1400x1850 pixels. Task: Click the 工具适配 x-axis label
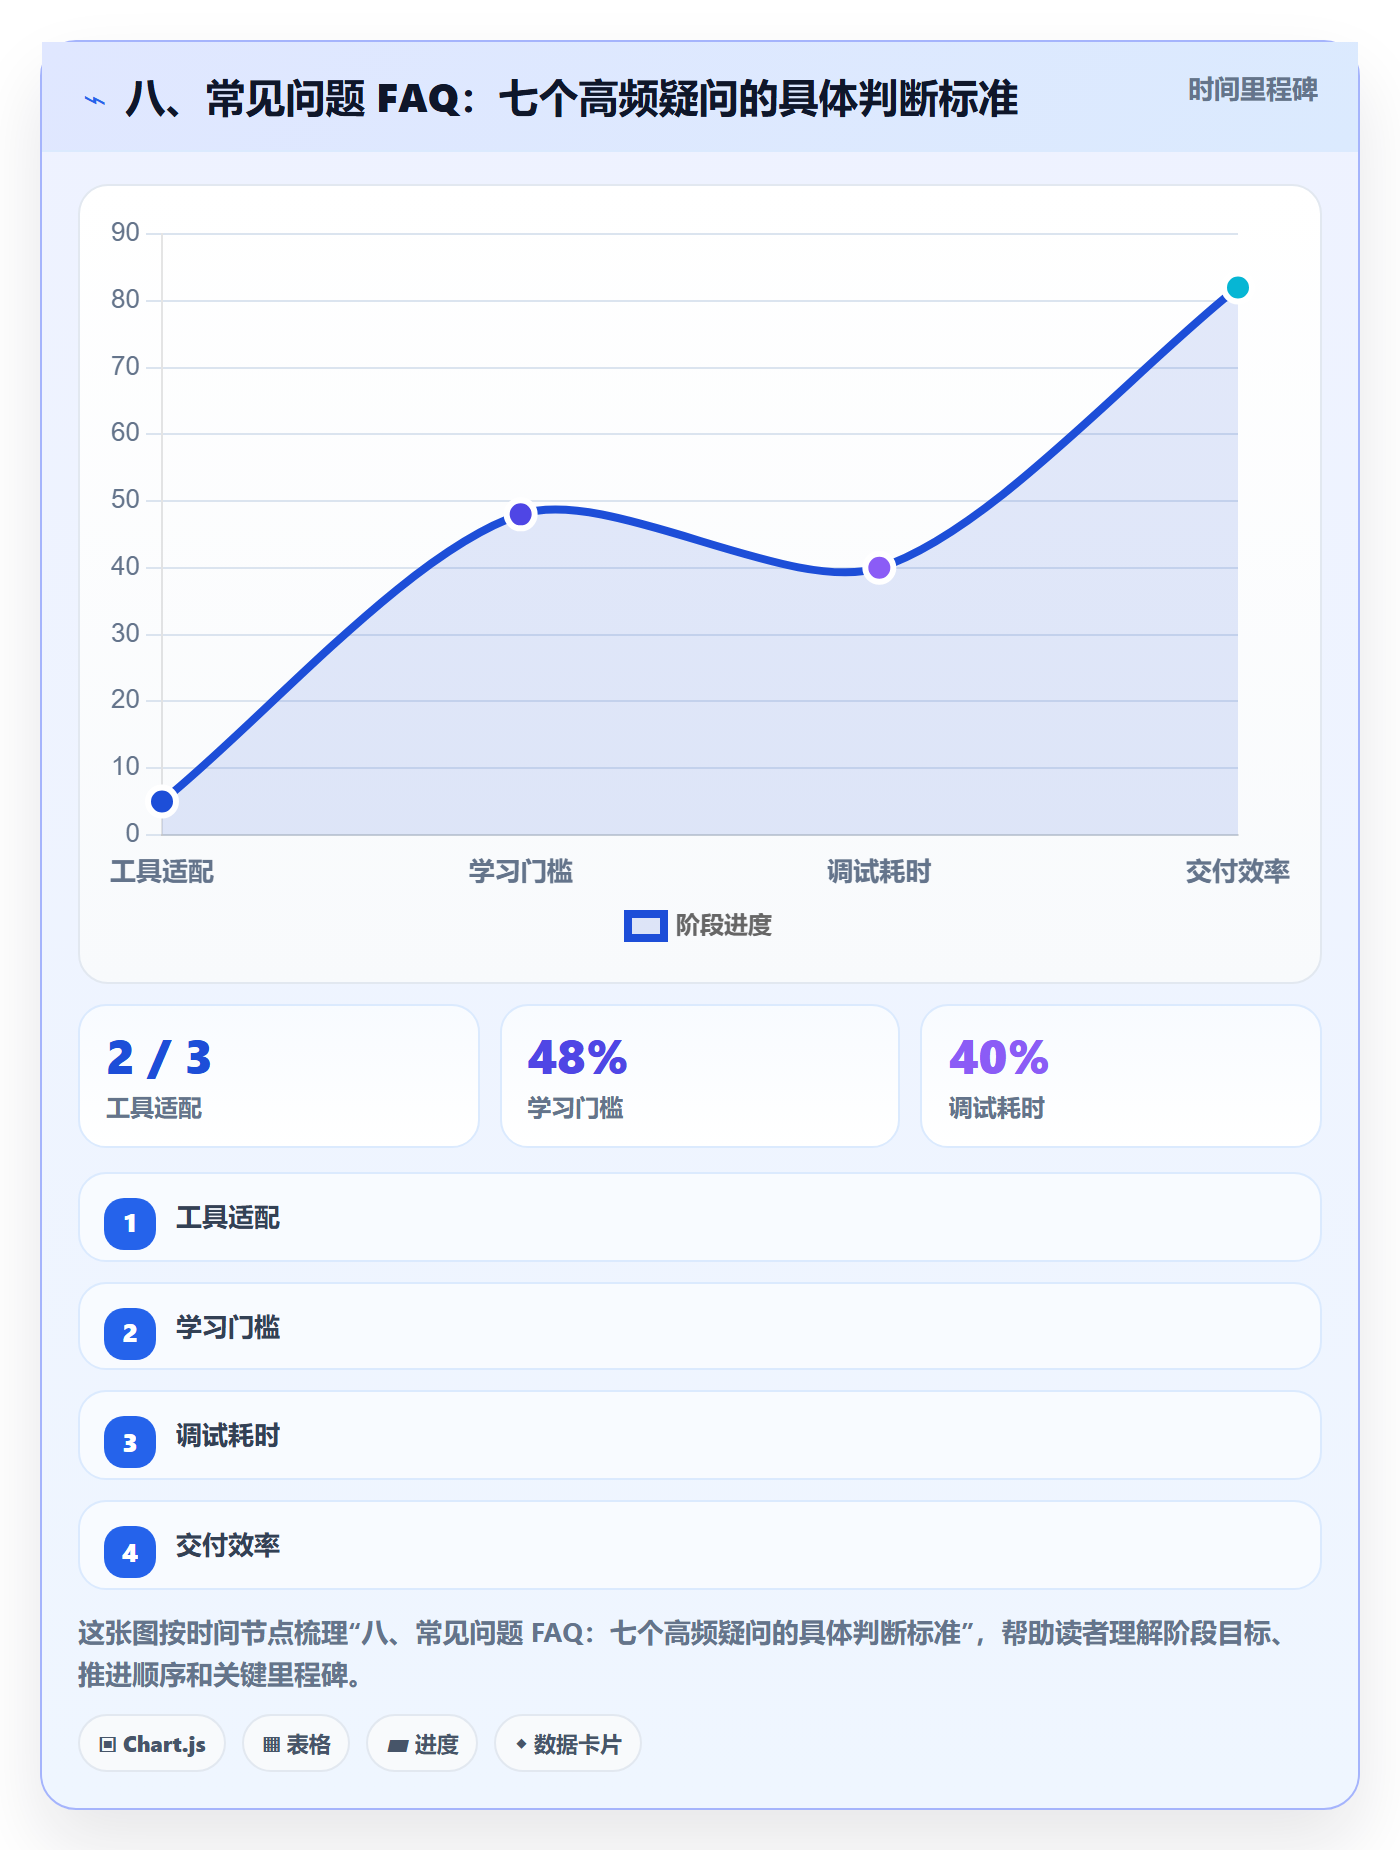(162, 872)
